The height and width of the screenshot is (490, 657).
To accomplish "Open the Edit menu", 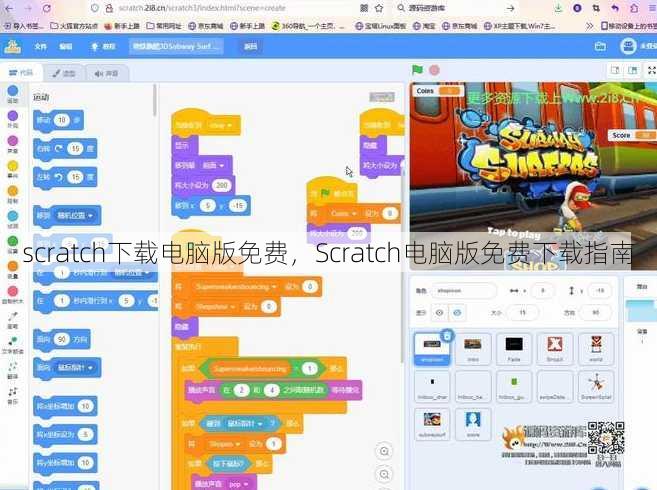I will point(65,47).
